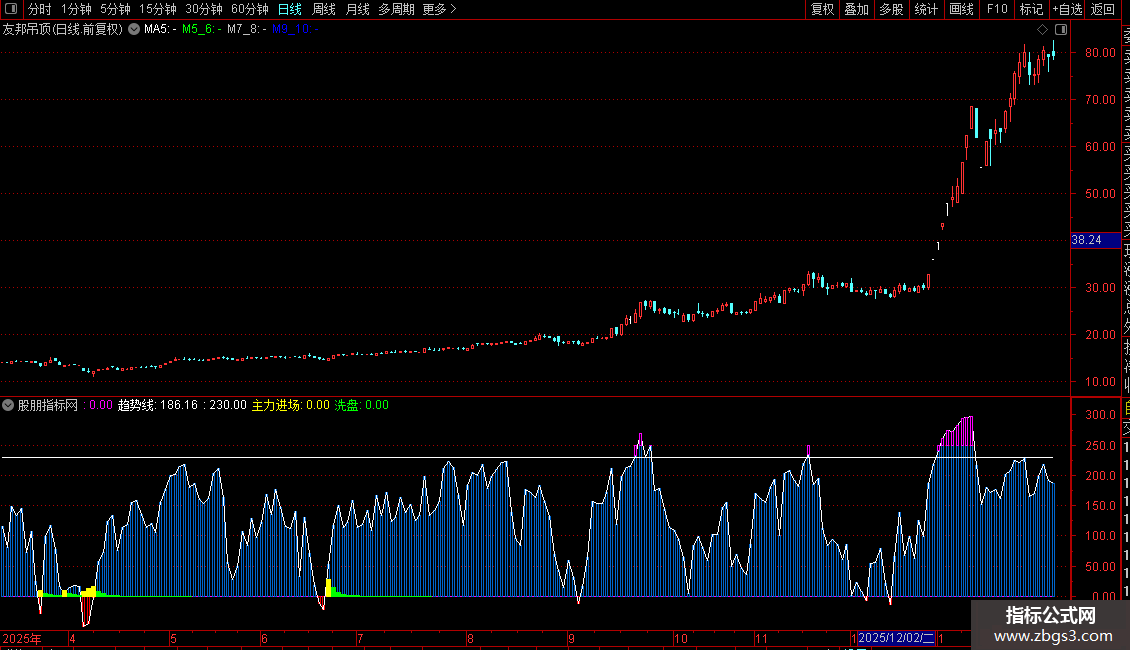
Task: Click the 趋势线: 186.16 value
Action: (158, 405)
